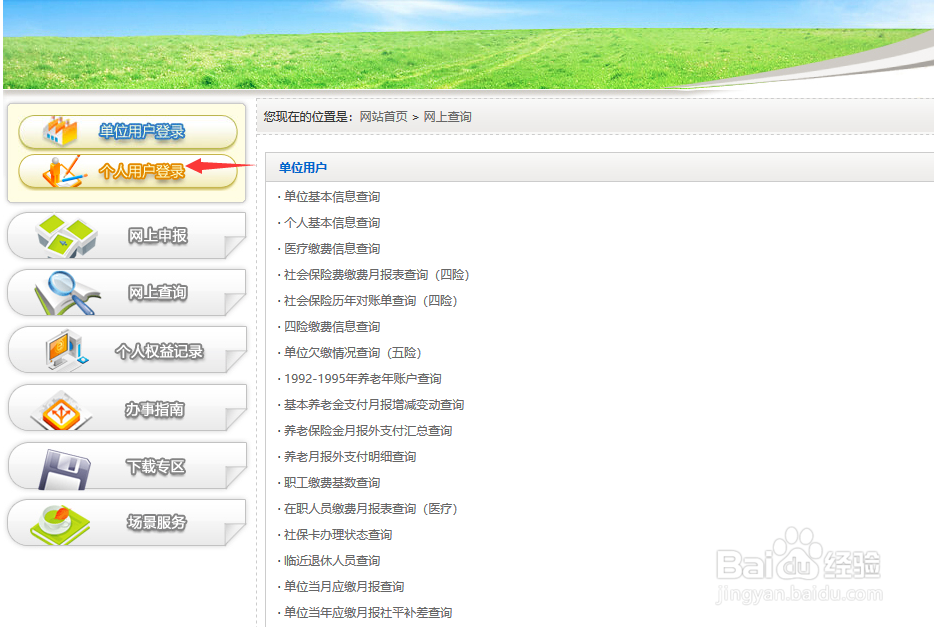The width and height of the screenshot is (934, 627).
Task: Open 个人基本信息查询
Action: (334, 222)
